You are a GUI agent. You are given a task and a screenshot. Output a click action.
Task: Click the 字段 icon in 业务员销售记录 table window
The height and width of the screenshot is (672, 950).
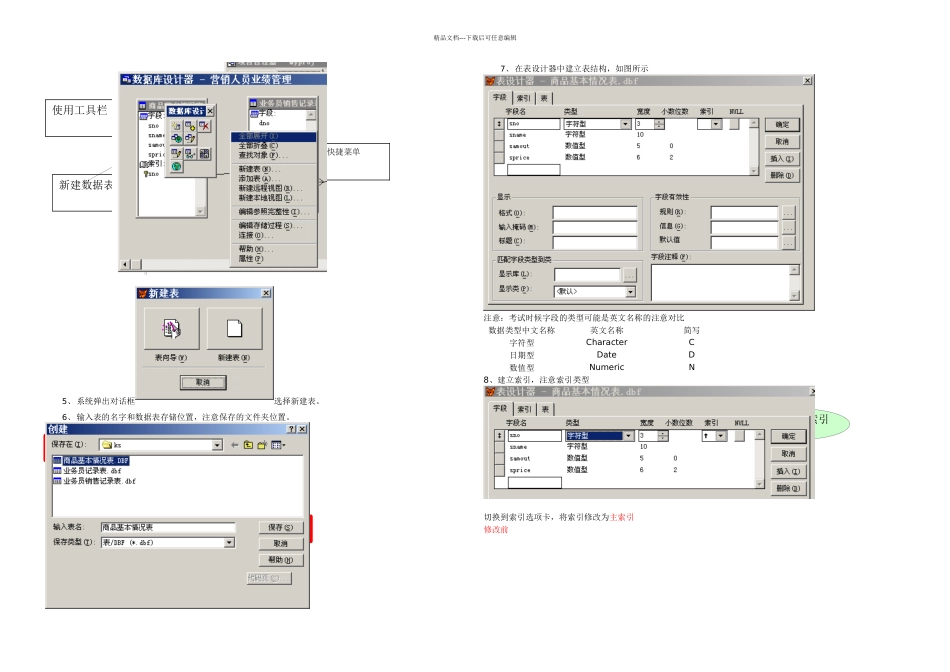coord(254,113)
